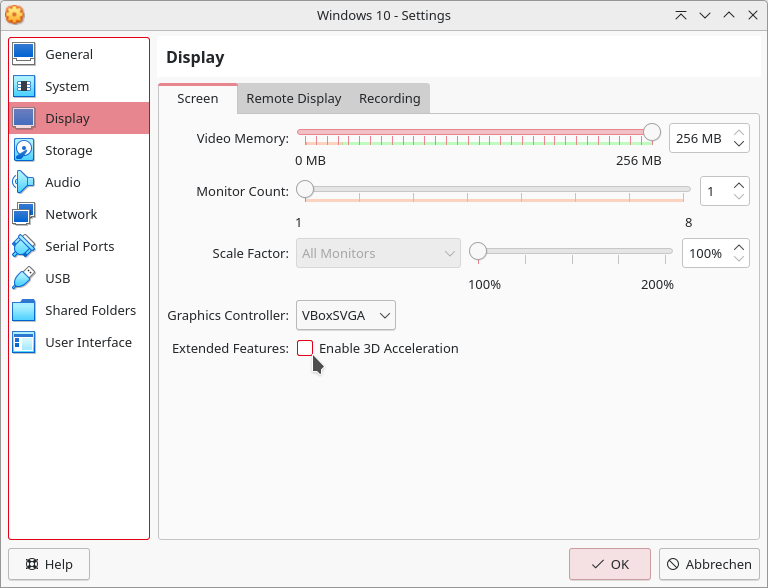
Task: Minimize the Settings window
Action: tap(705, 15)
